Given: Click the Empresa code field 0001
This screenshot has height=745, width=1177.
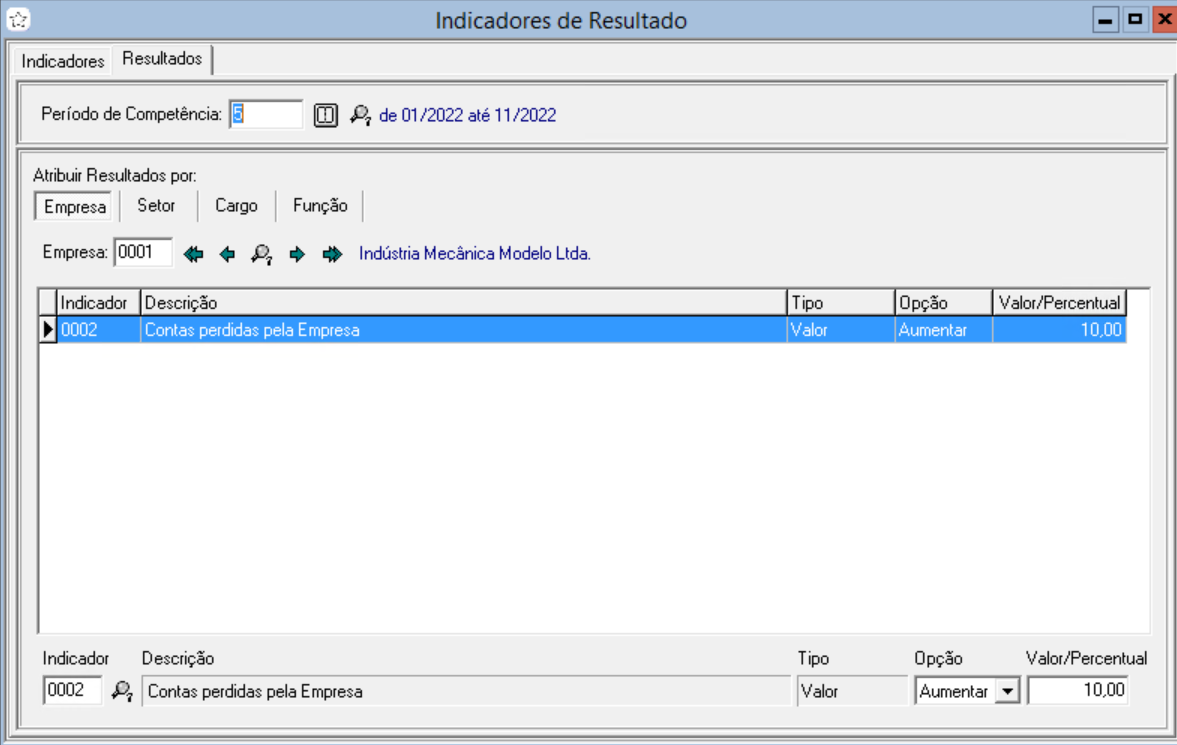Looking at the screenshot, I should pyautogui.click(x=143, y=253).
